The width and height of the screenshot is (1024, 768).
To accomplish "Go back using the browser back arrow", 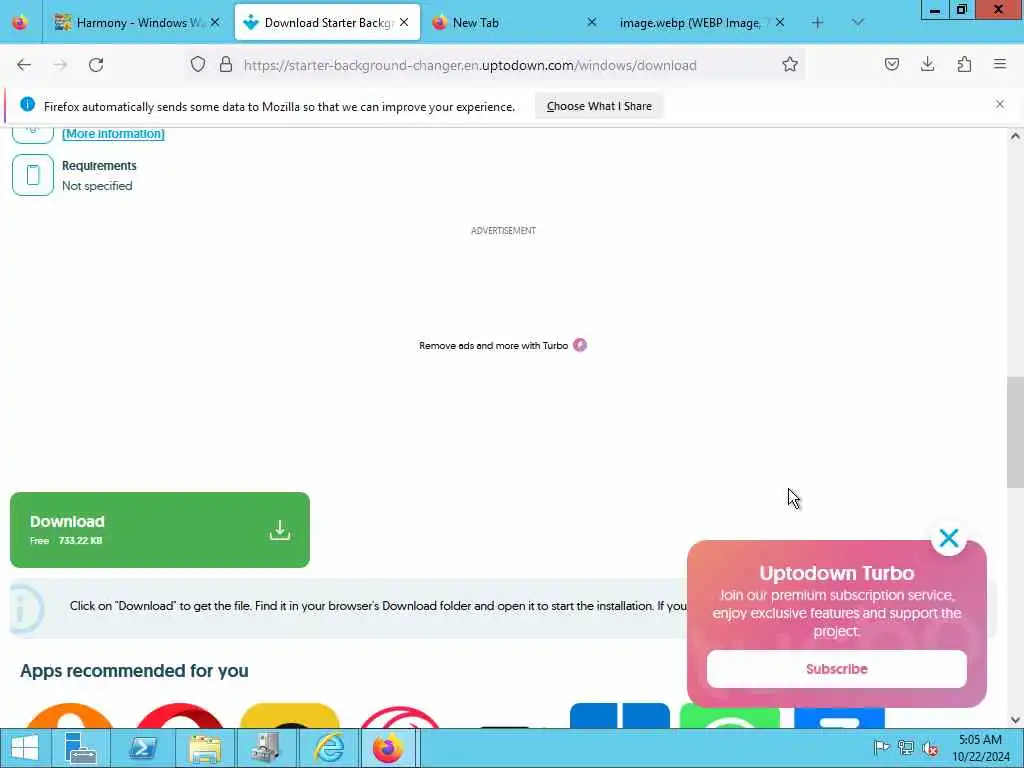I will tap(24, 65).
